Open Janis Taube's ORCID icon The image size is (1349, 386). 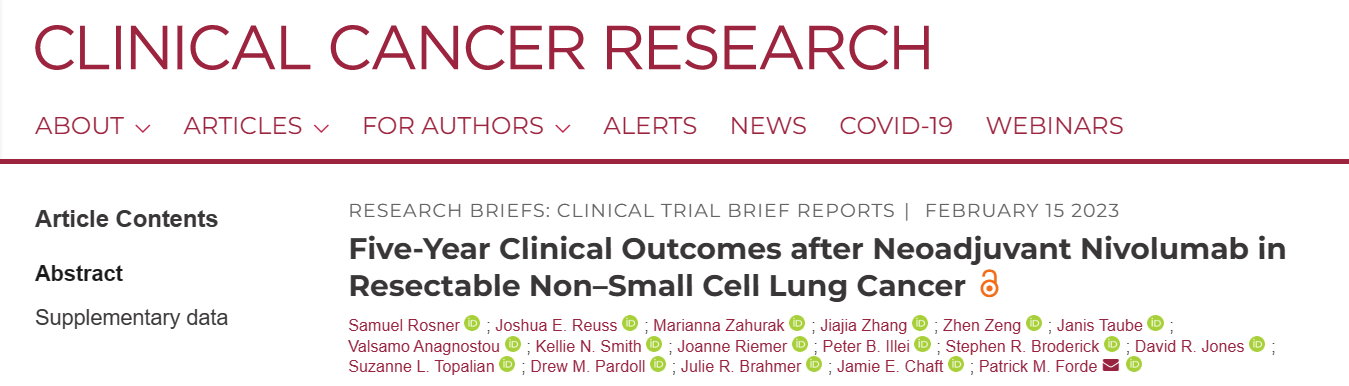click(1155, 323)
